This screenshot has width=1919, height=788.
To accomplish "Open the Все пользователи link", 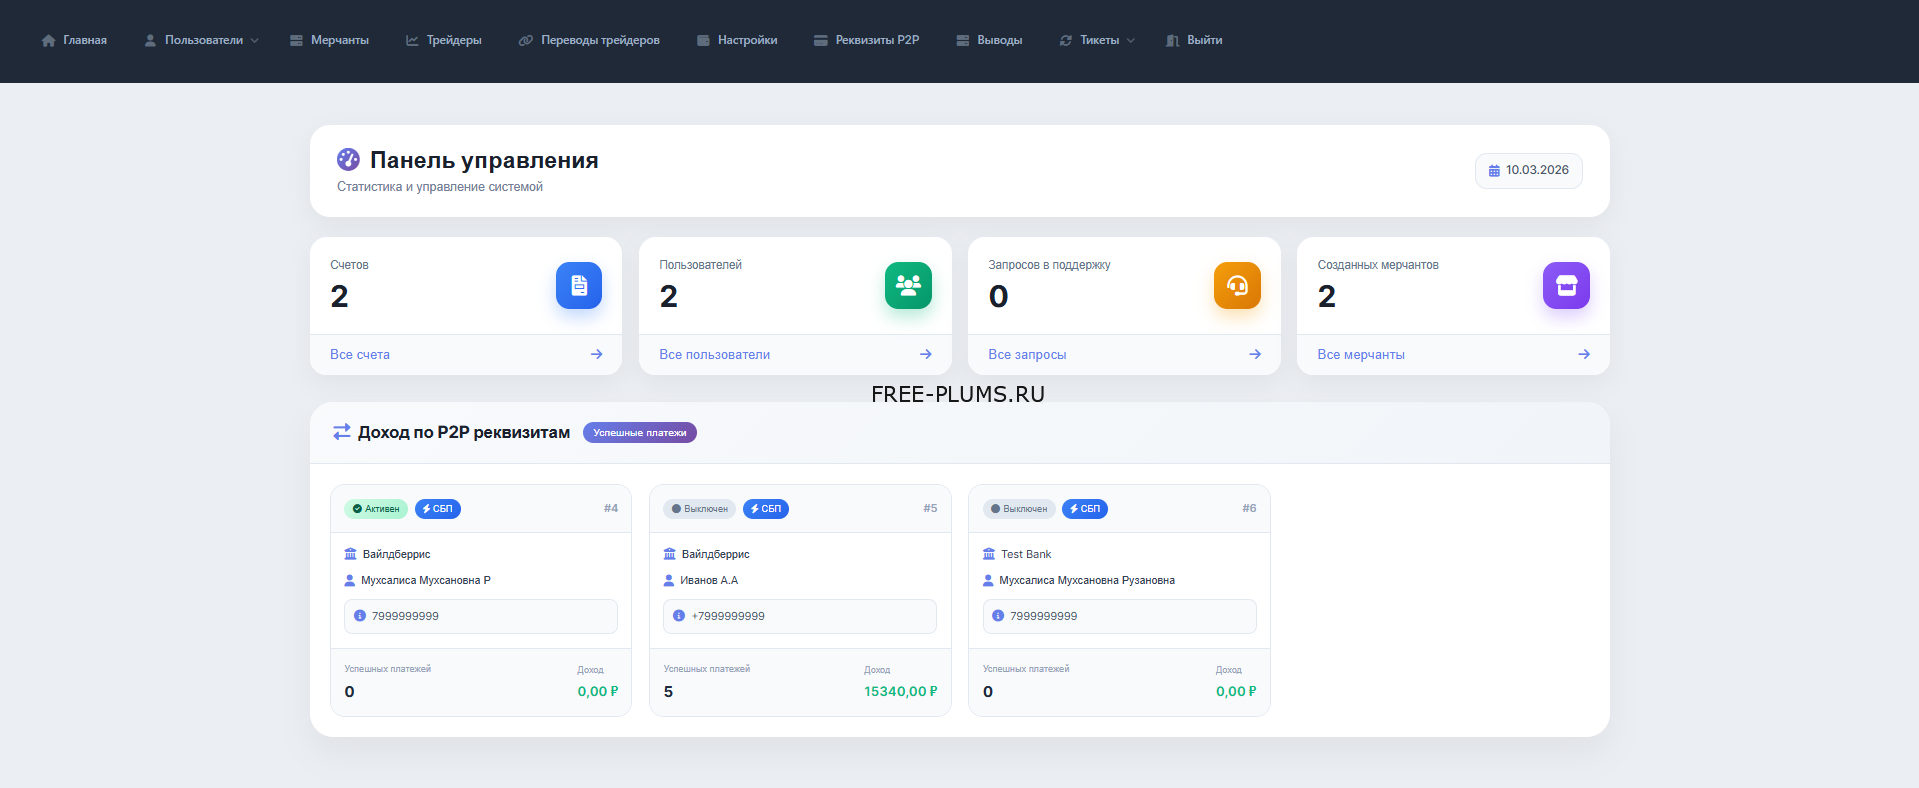I will point(714,354).
